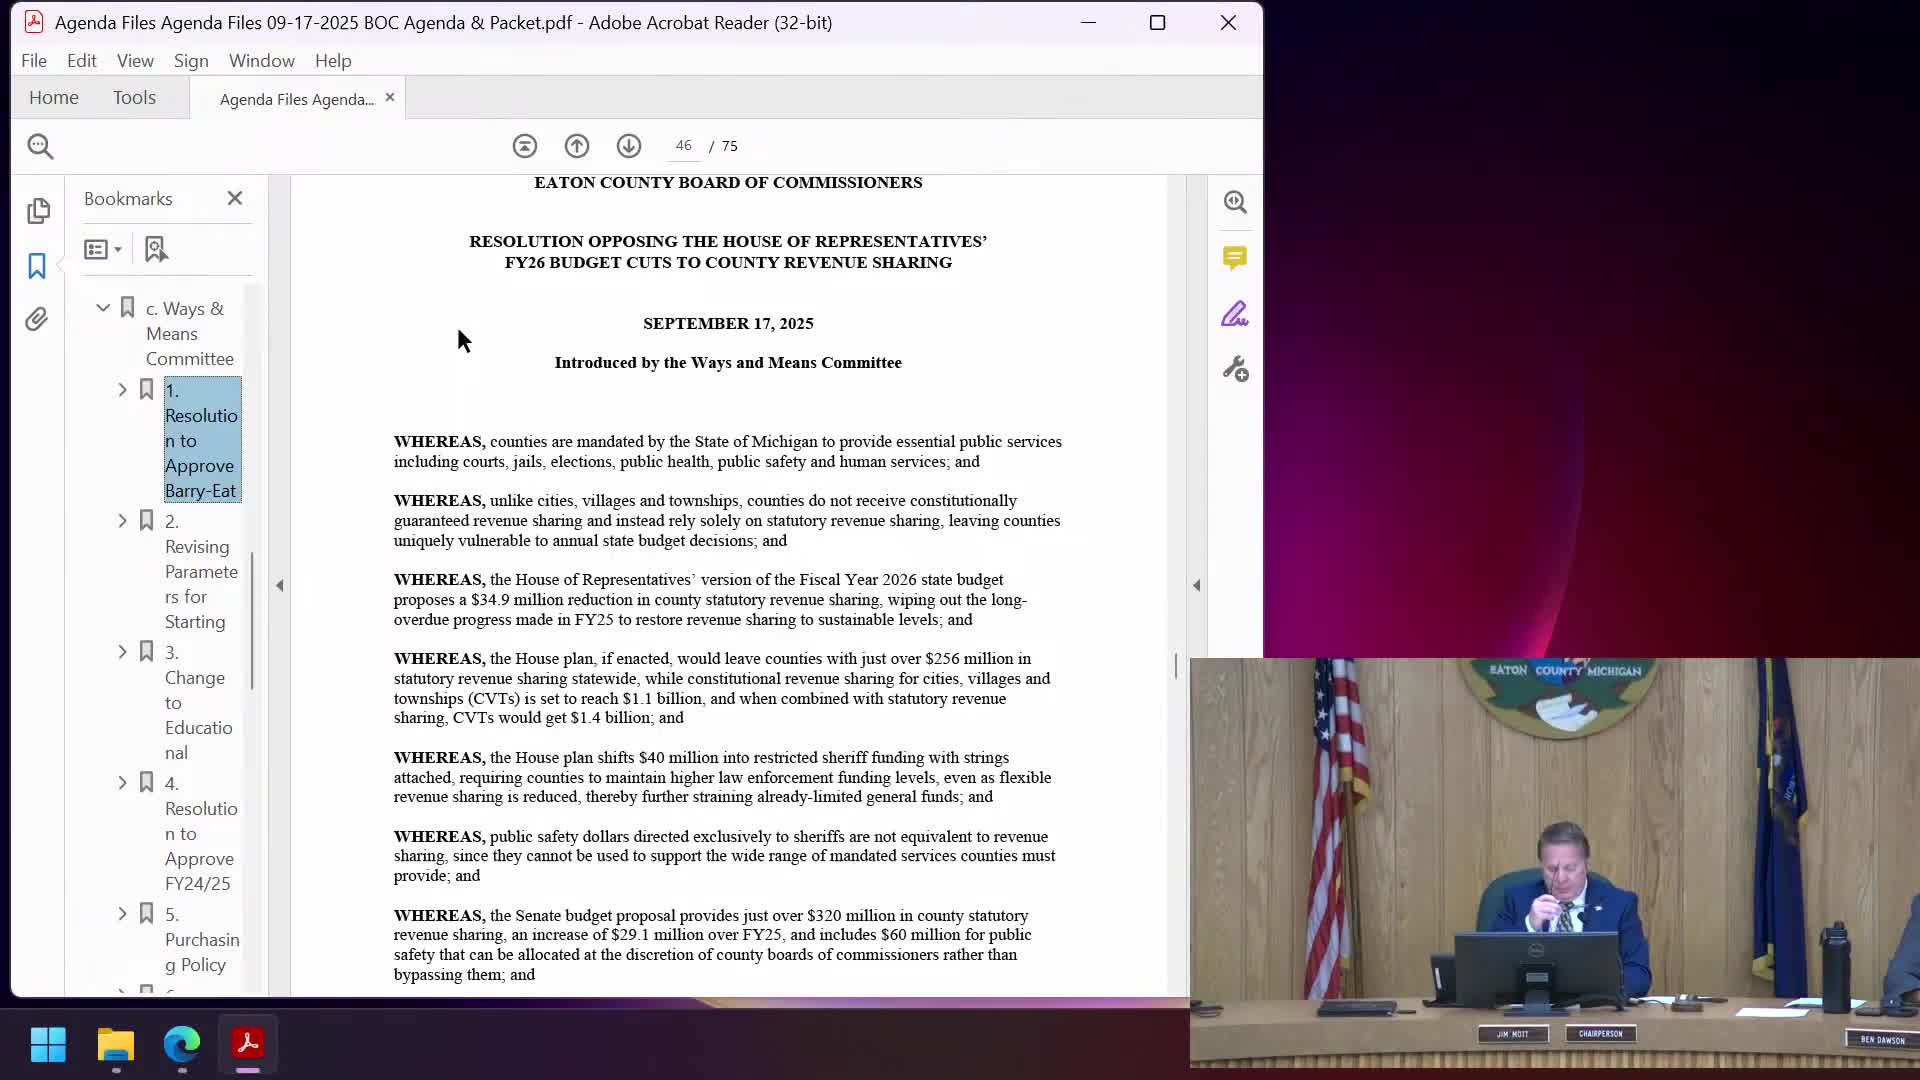1920x1080 pixels.
Task: Expand the Revising Parameters bookmark
Action: (x=122, y=521)
